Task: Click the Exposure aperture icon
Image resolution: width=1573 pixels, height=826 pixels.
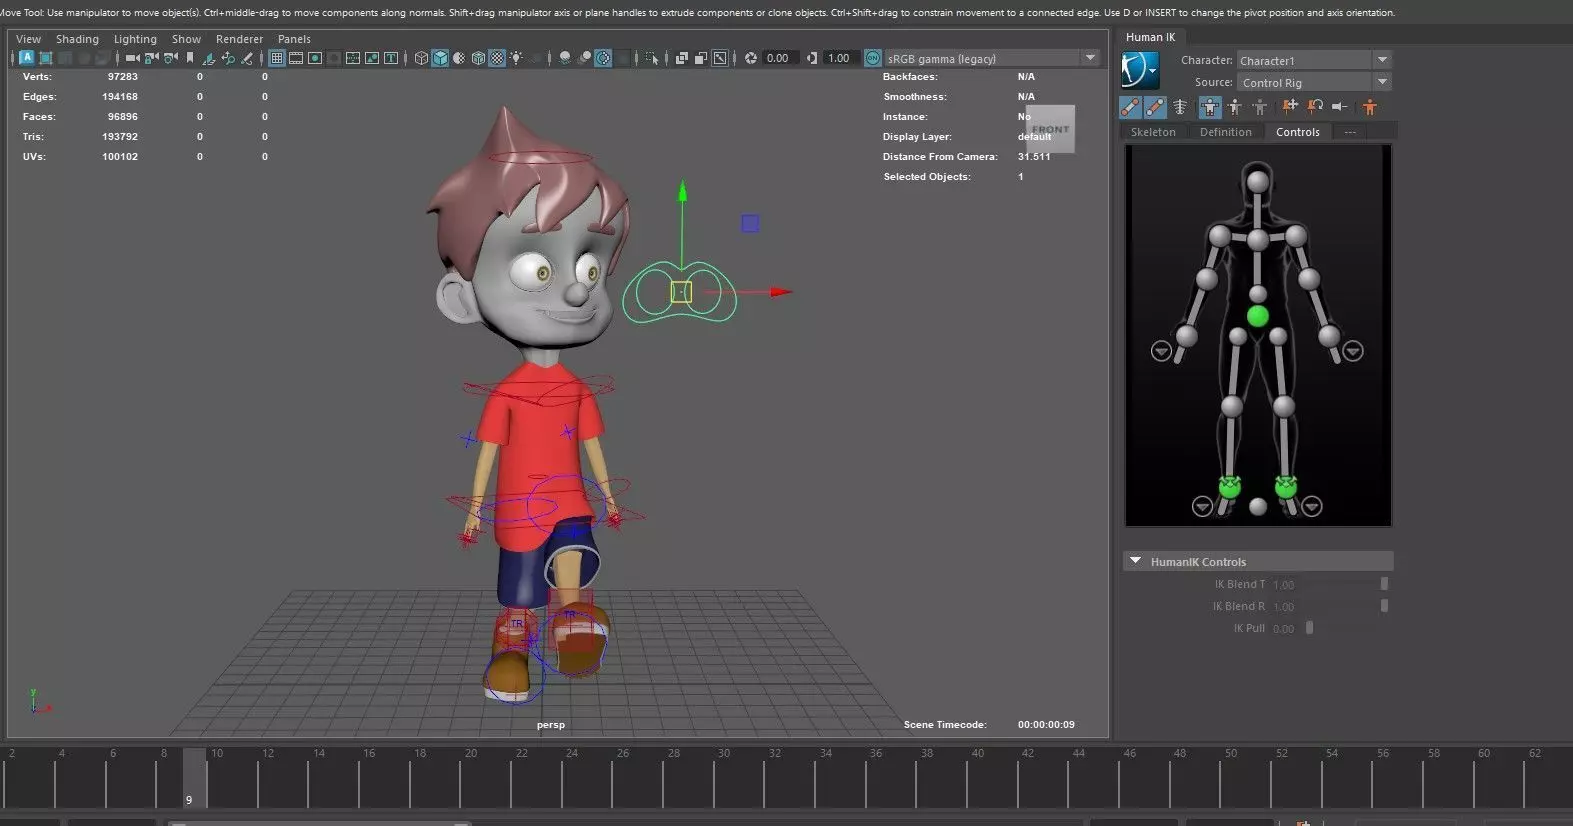Action: tap(751, 58)
